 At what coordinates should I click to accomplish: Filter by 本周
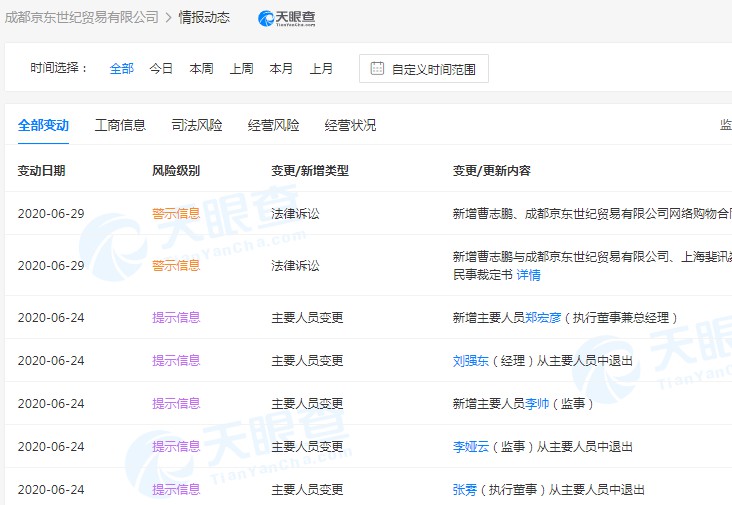[x=201, y=69]
